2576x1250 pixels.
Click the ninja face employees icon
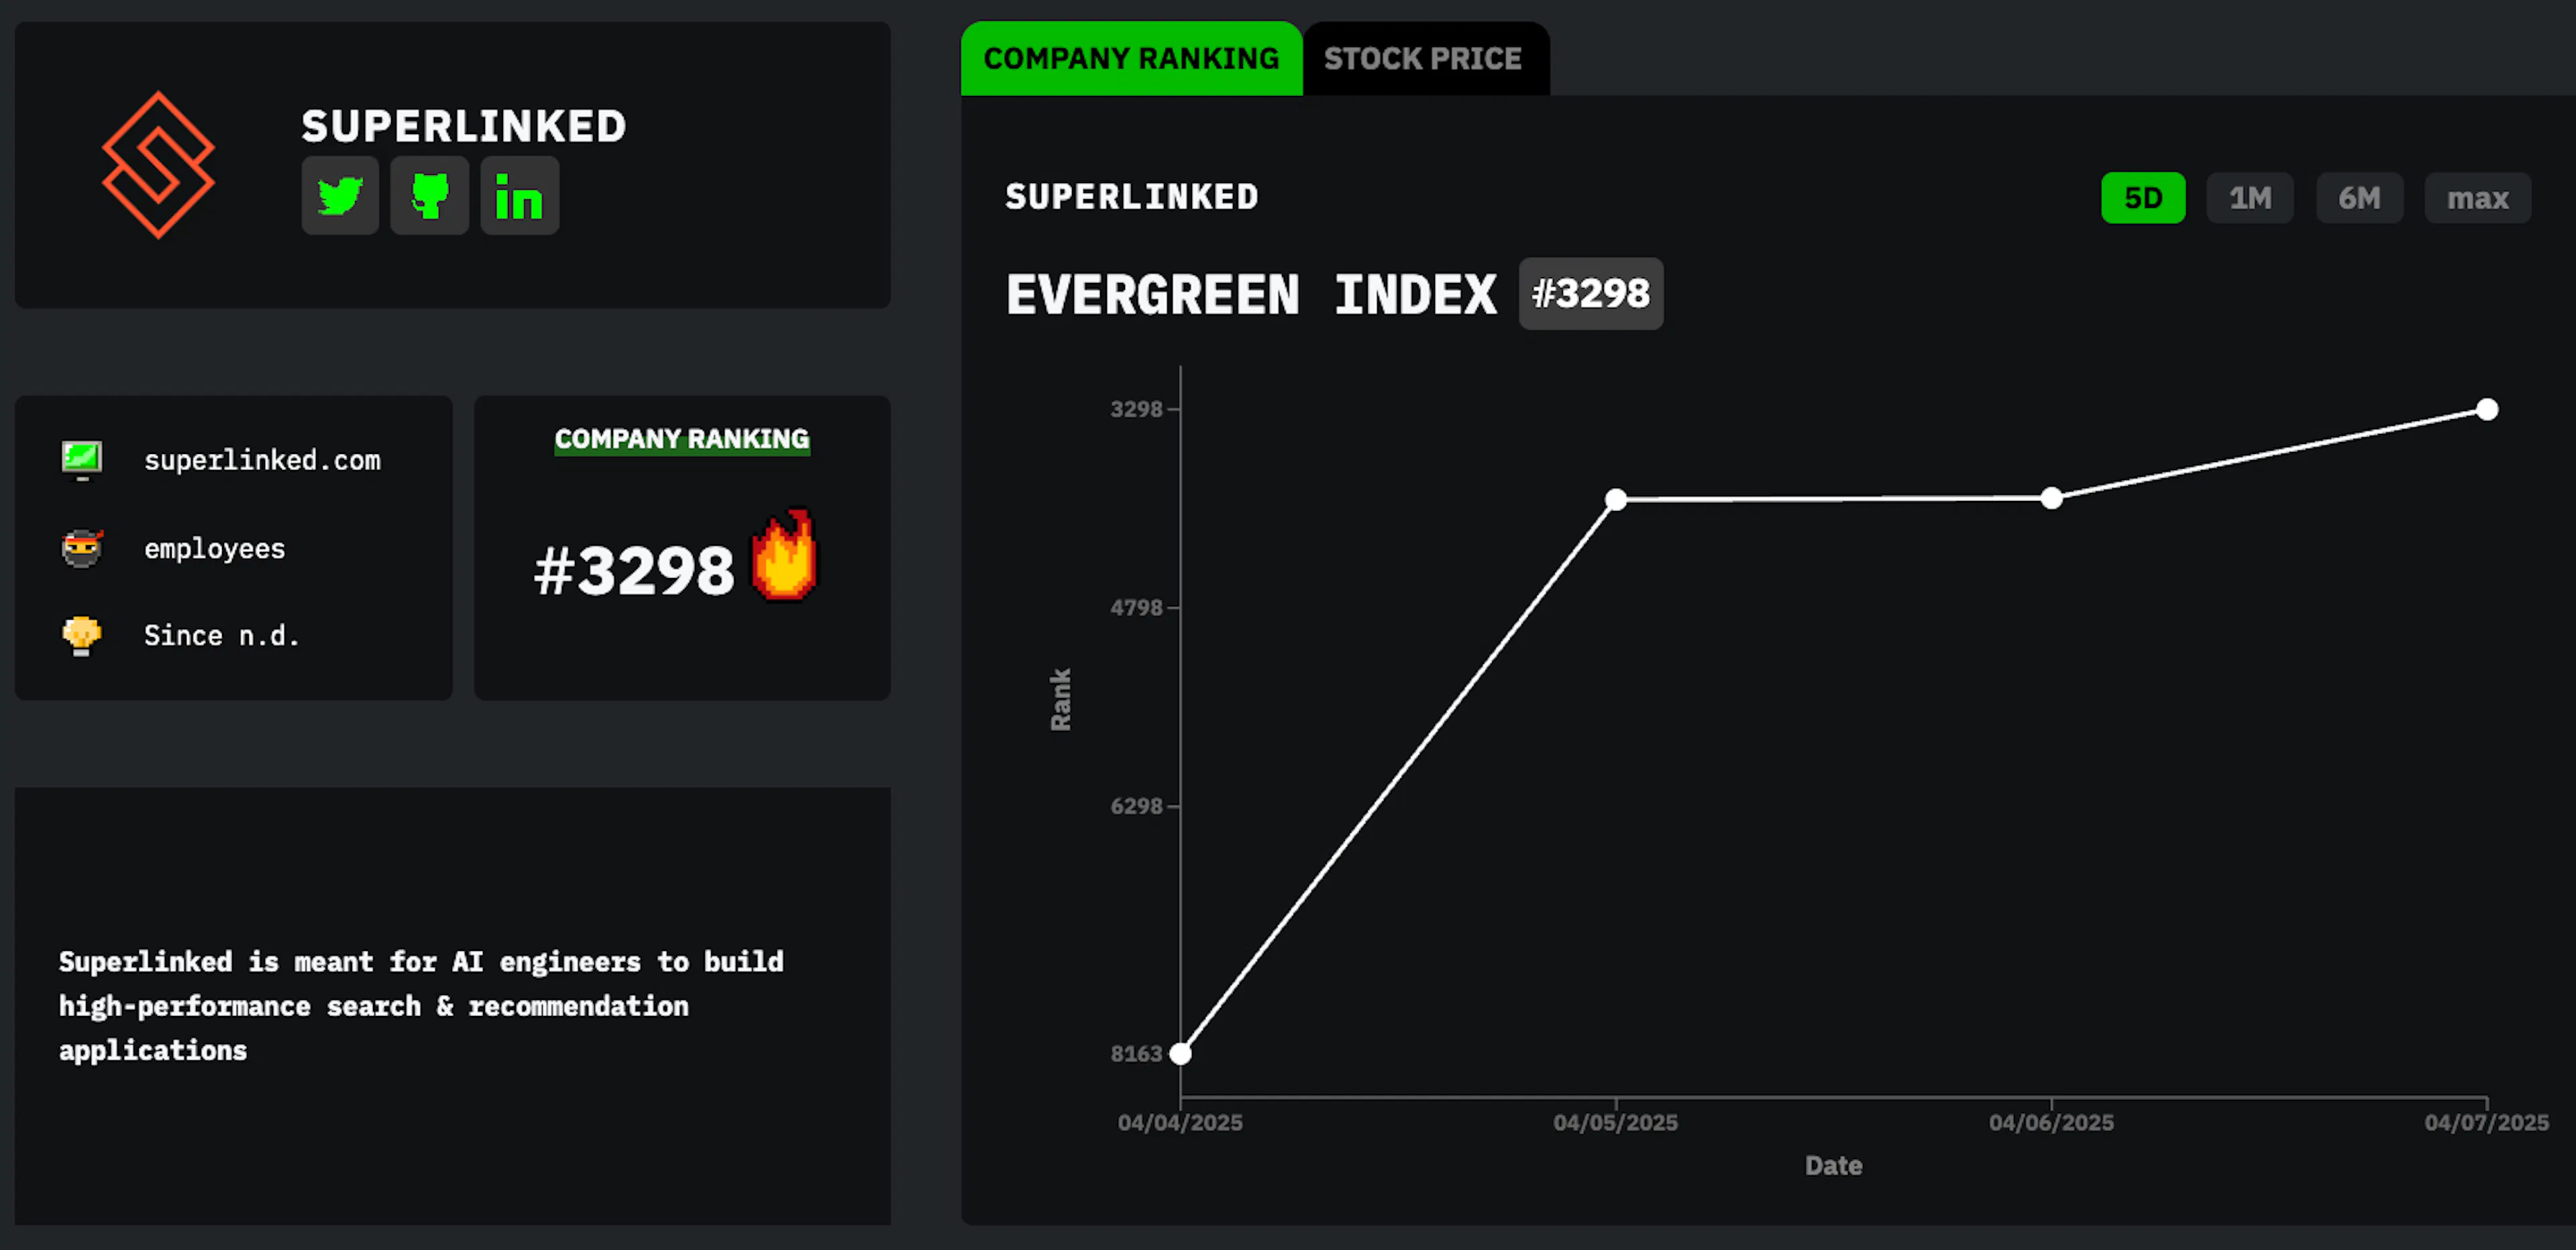coord(82,548)
